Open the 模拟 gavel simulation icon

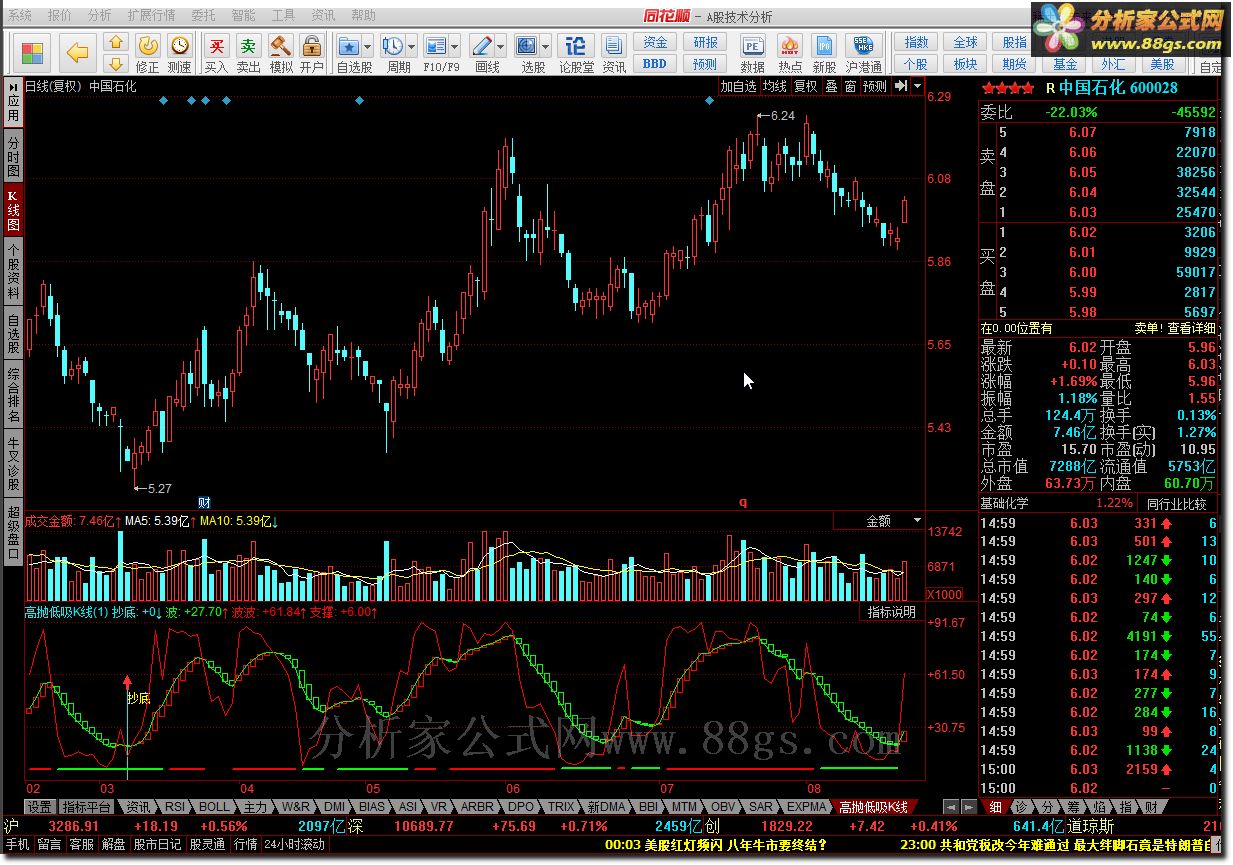point(281,46)
